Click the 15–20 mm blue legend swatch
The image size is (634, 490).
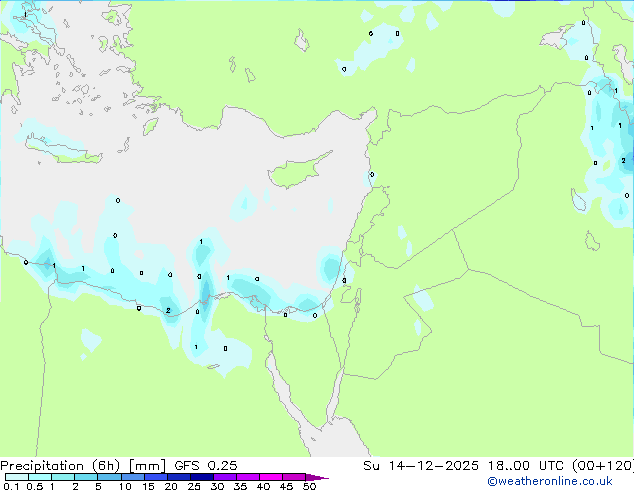pos(156,477)
